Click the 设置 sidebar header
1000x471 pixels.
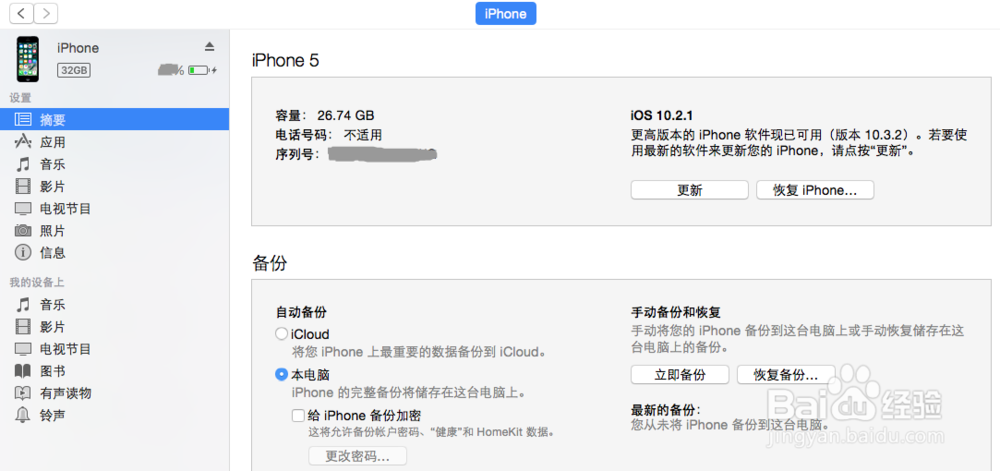[20, 98]
